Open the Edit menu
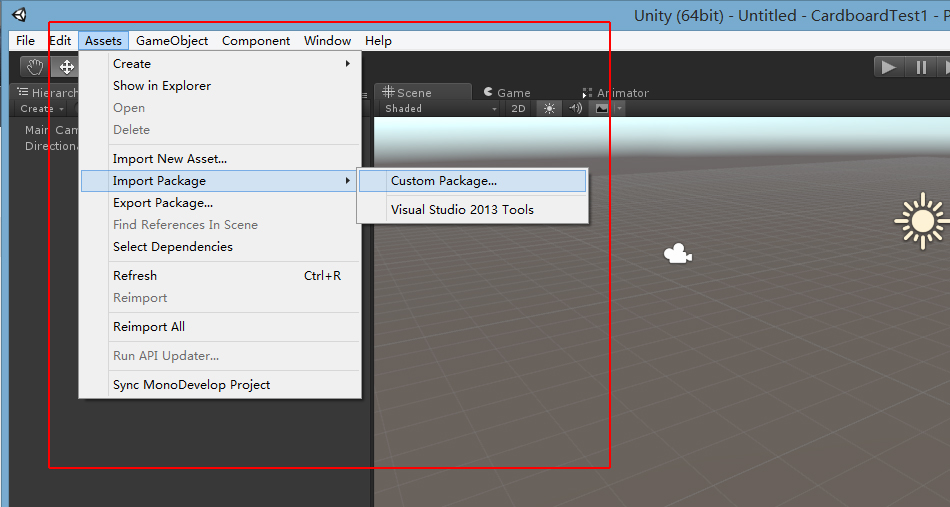Viewport: 950px width, 507px height. pos(60,41)
